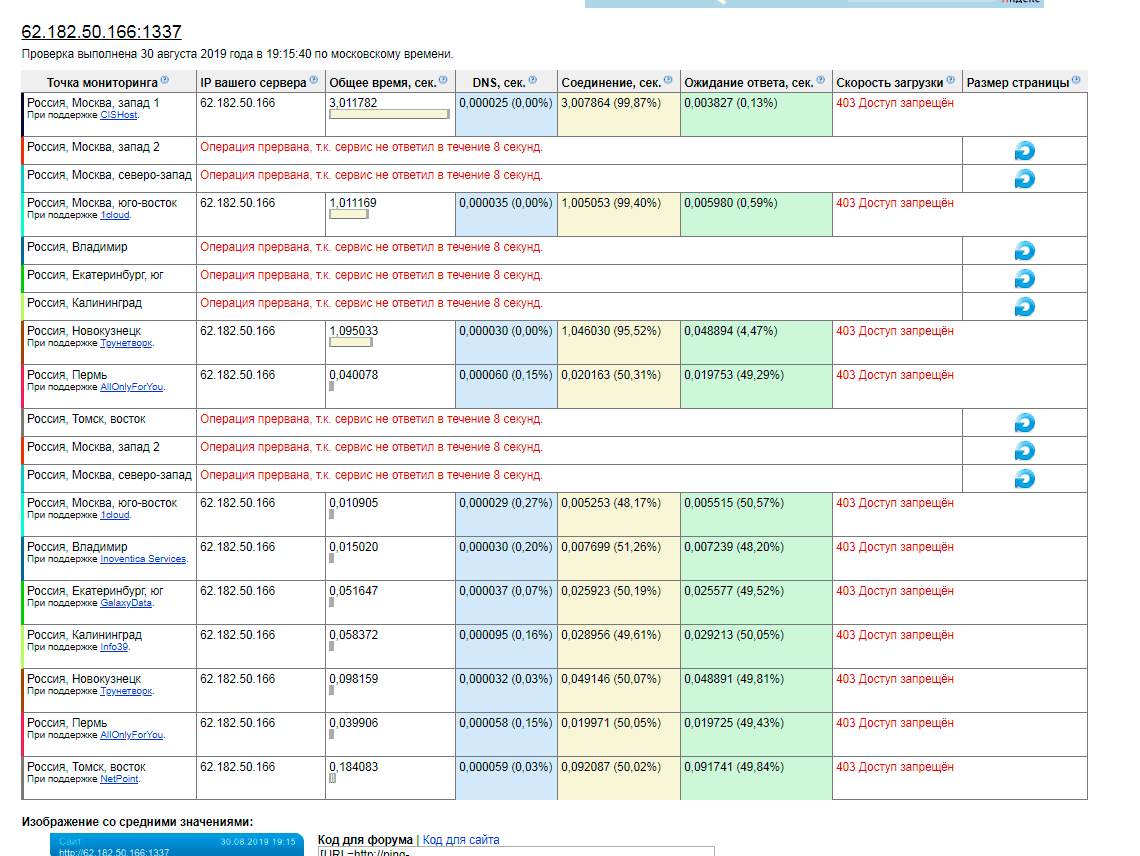Retry Москва, северо-запад row above 0,010905 row
This screenshot has height=856, width=1140.
[1024, 479]
